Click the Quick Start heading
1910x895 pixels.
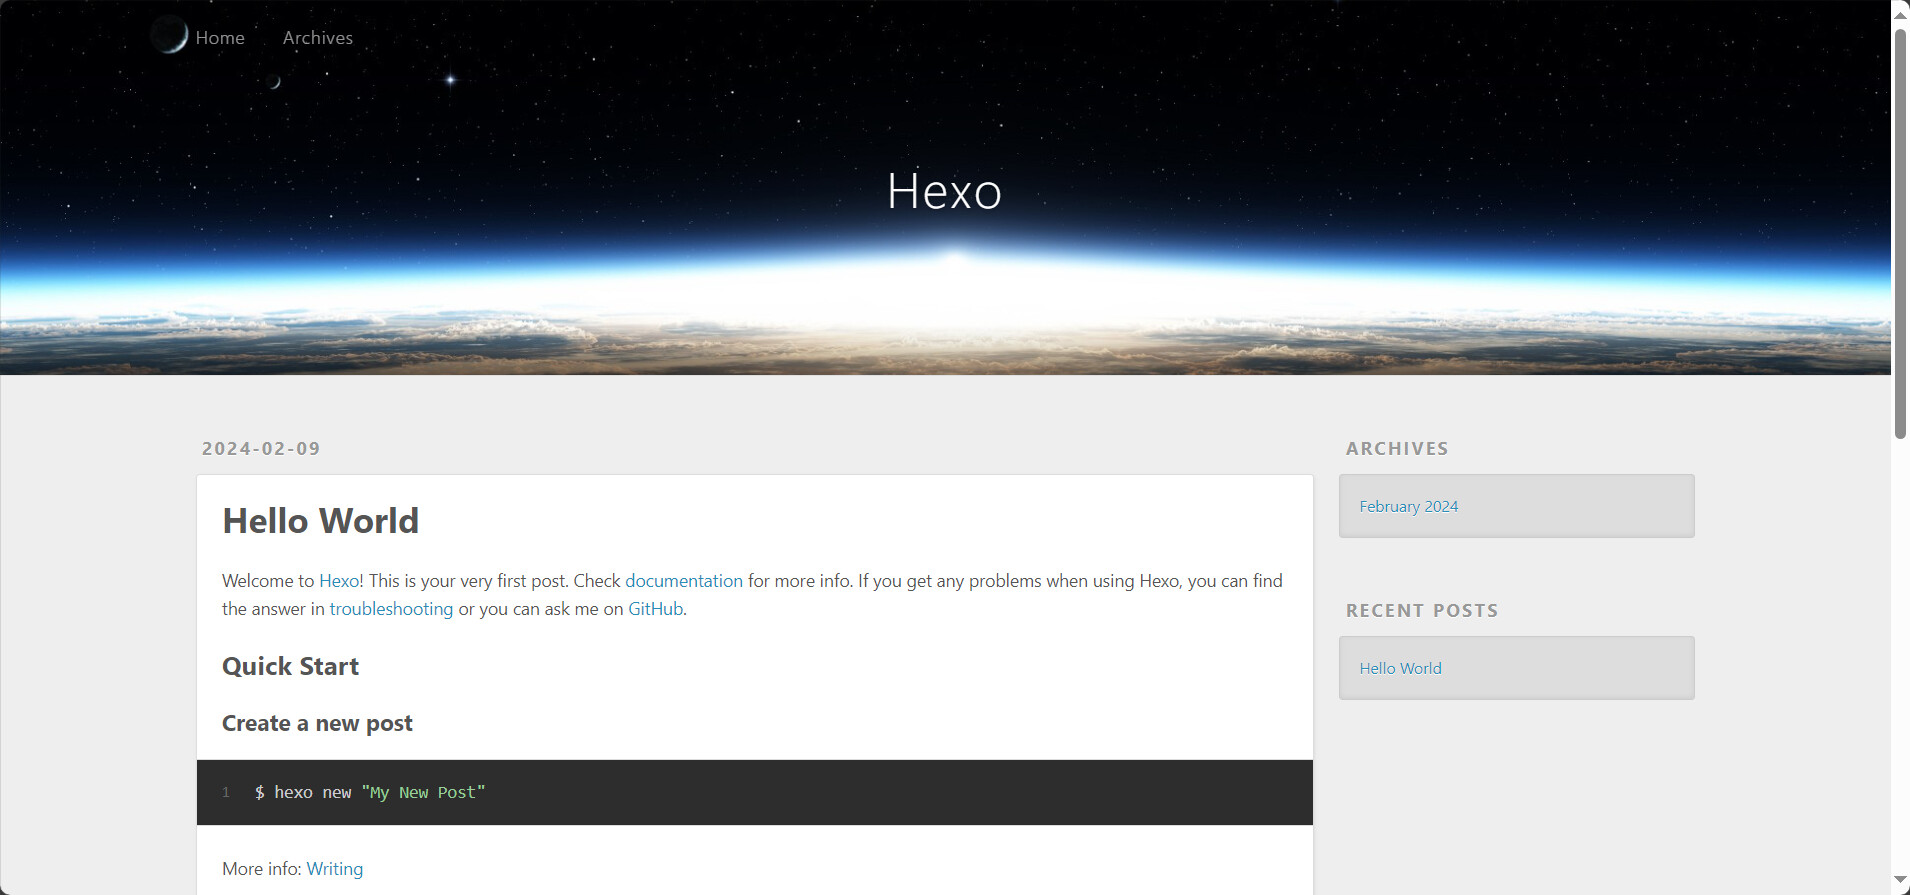[x=290, y=667]
